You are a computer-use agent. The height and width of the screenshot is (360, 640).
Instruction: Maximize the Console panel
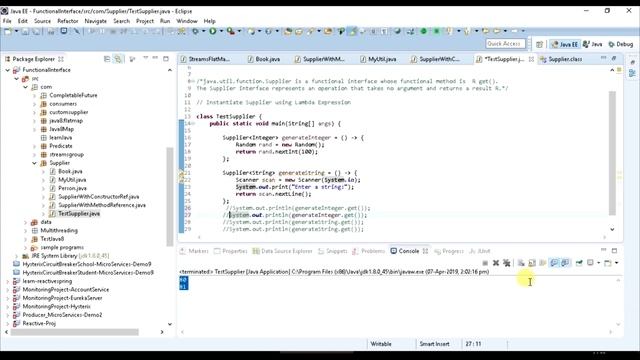click(614, 251)
